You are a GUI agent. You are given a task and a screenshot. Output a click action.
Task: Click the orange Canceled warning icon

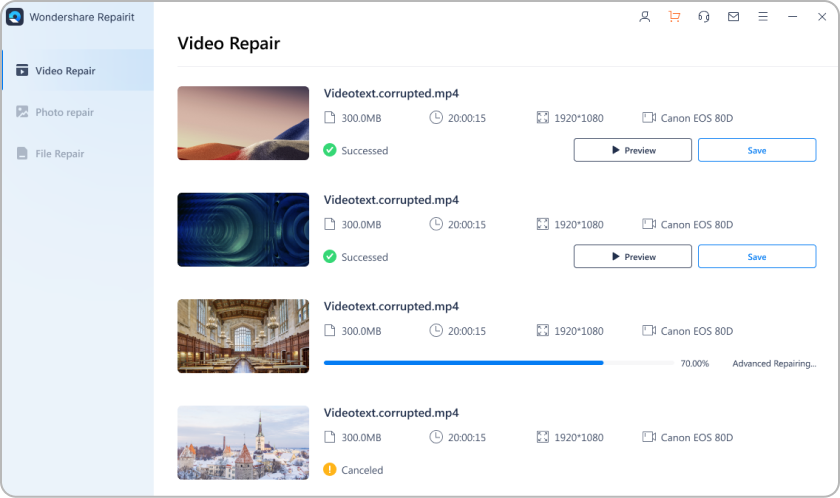coord(330,470)
